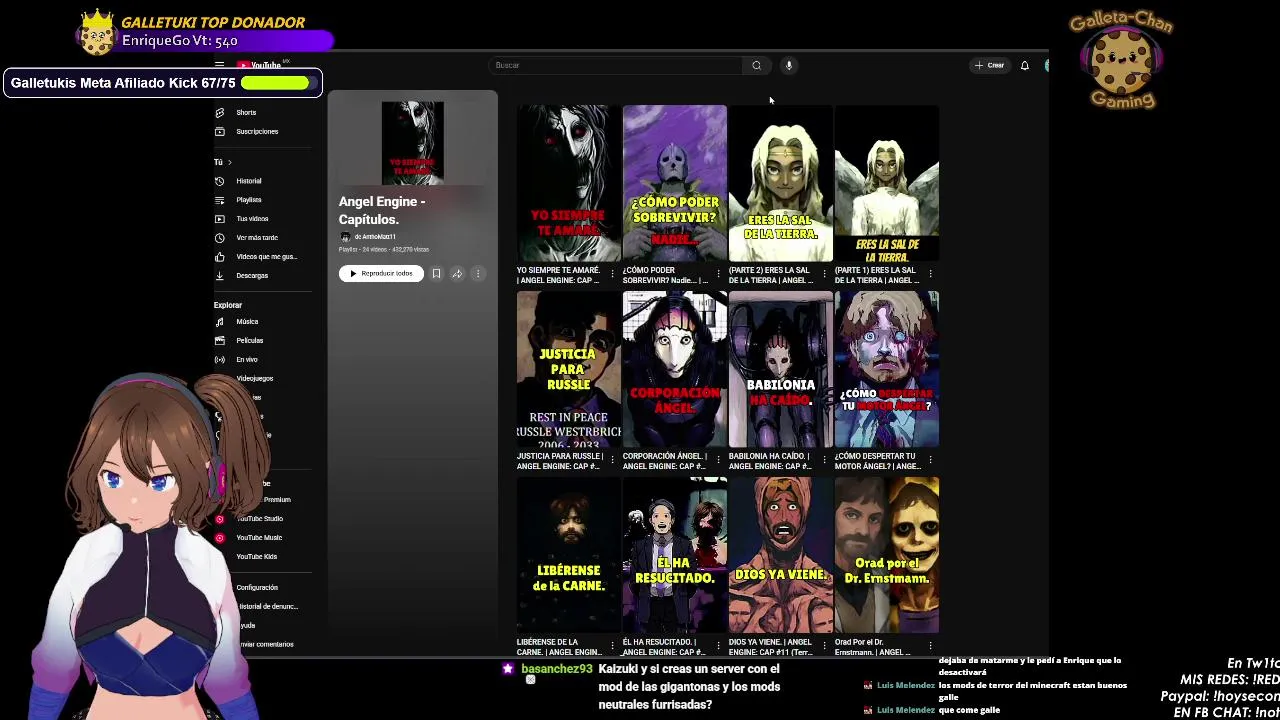1280x720 pixels.
Task: Click the search magnifier button
Action: 756,65
